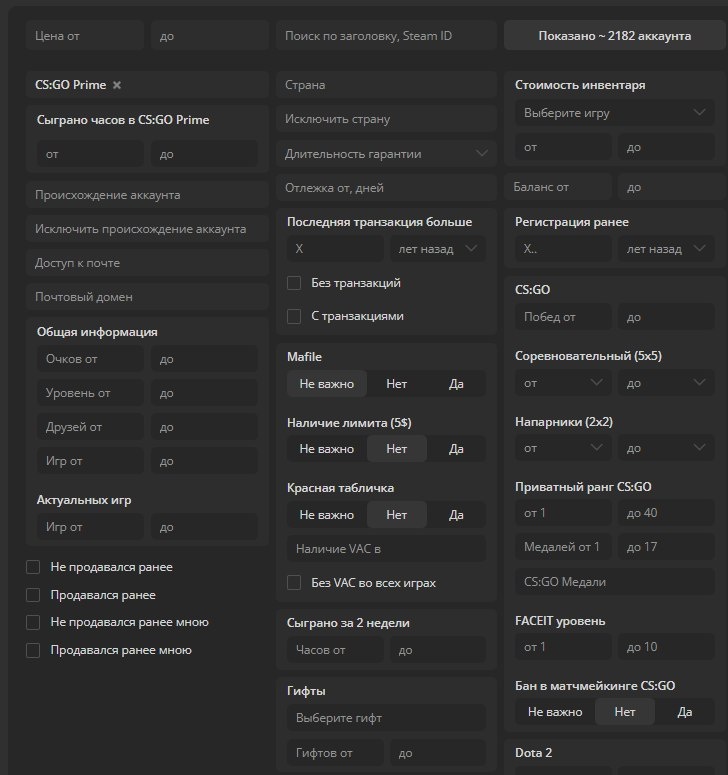The width and height of the screenshot is (728, 775).
Task: Set Наличие лимита (5$) to "Не важно"
Action: pyautogui.click(x=326, y=449)
